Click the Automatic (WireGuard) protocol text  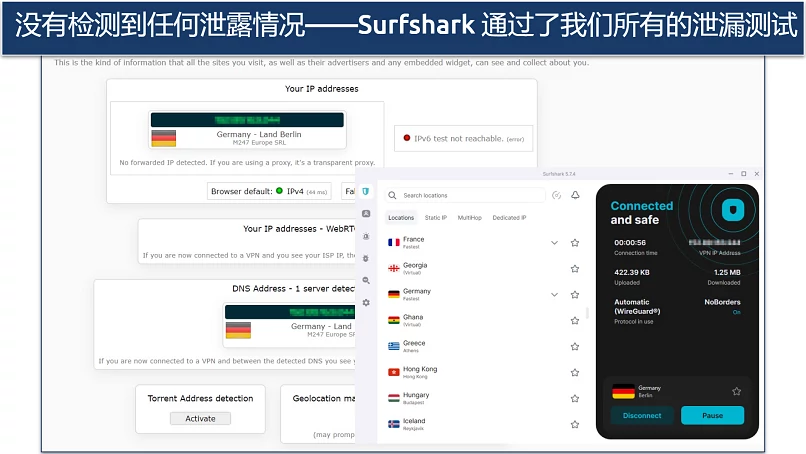point(637,306)
